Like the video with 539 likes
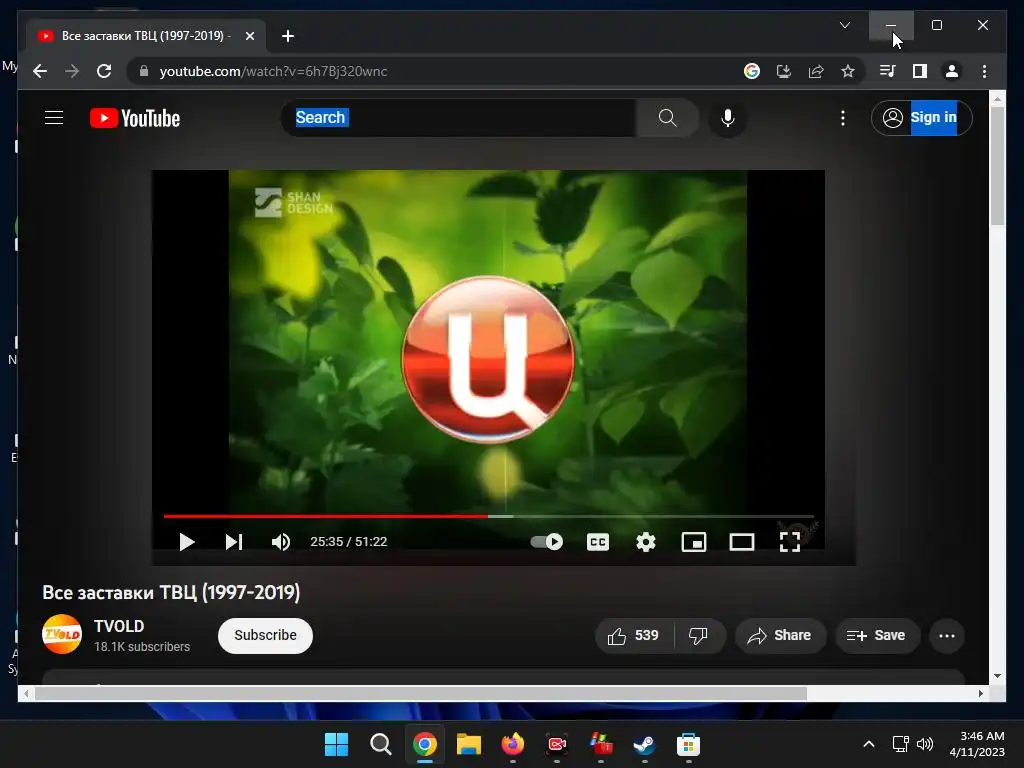The width and height of the screenshot is (1024, 768). (x=633, y=635)
